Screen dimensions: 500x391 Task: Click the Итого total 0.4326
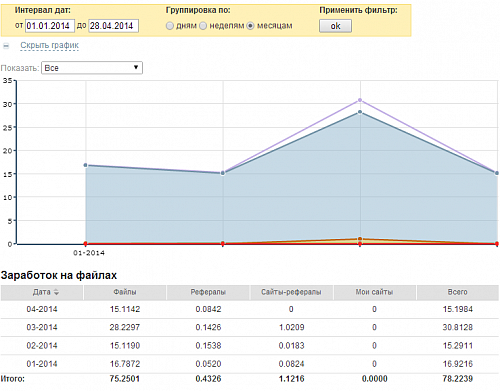coord(208,379)
